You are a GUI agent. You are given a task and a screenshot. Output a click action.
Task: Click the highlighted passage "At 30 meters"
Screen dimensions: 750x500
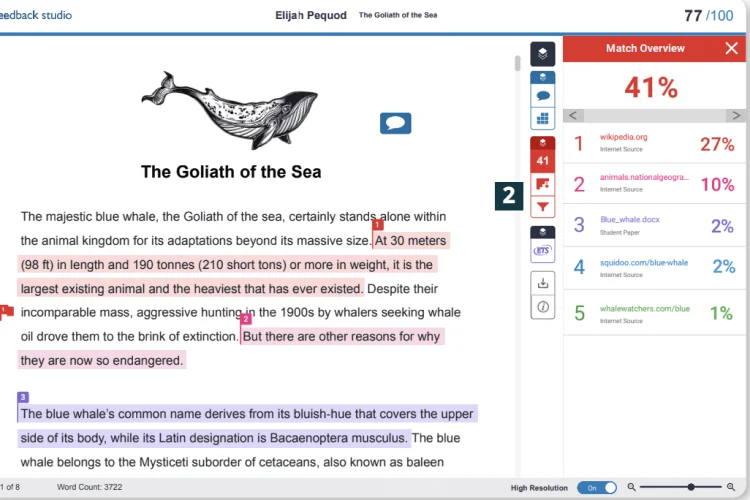410,241
